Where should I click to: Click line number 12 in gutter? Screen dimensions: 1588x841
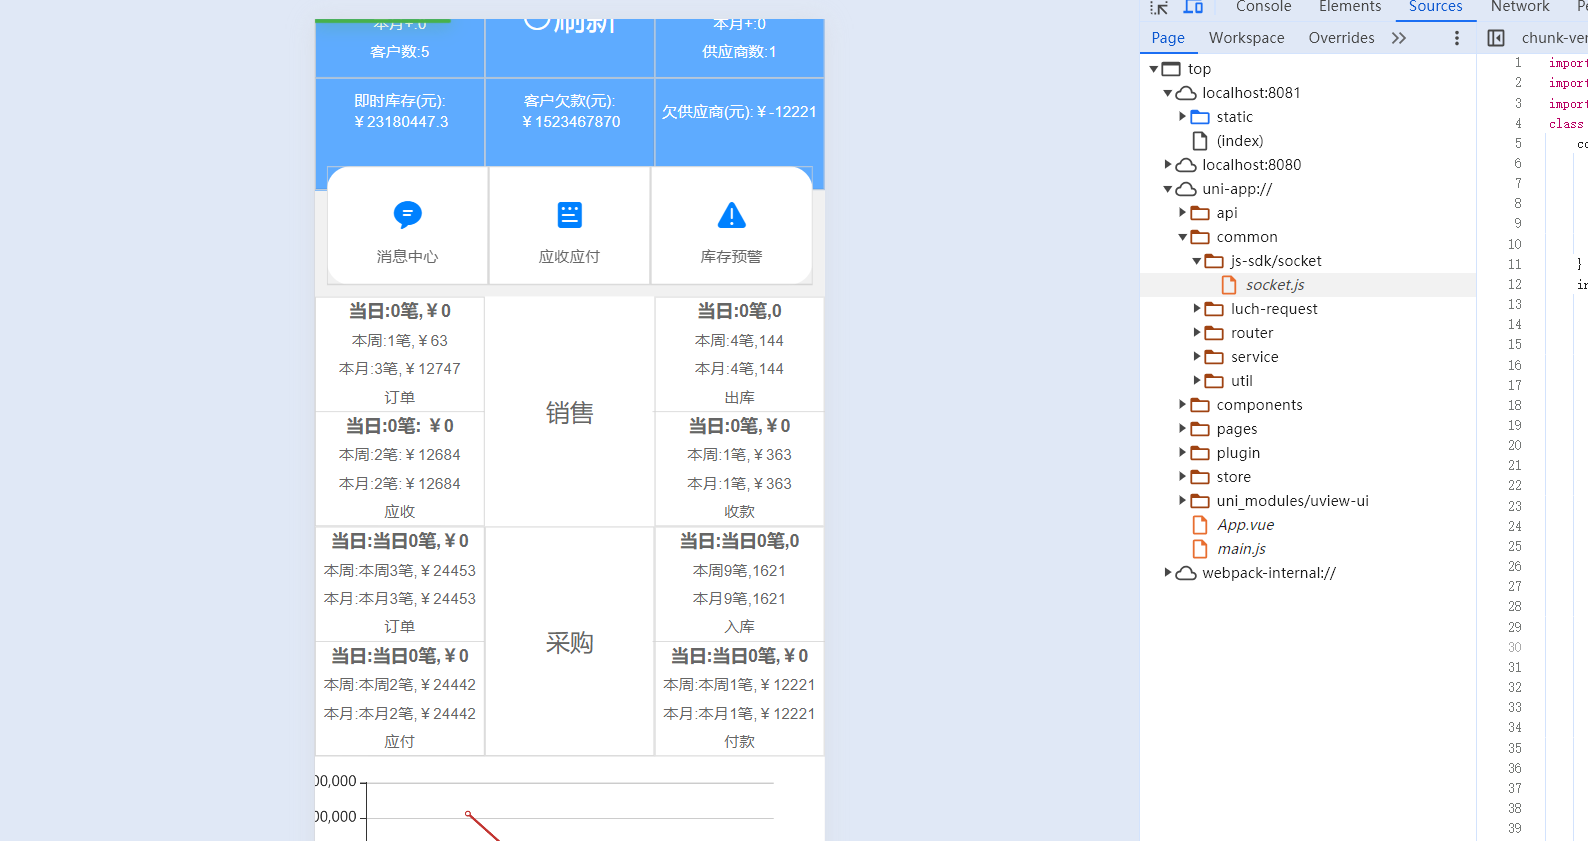coord(1515,285)
